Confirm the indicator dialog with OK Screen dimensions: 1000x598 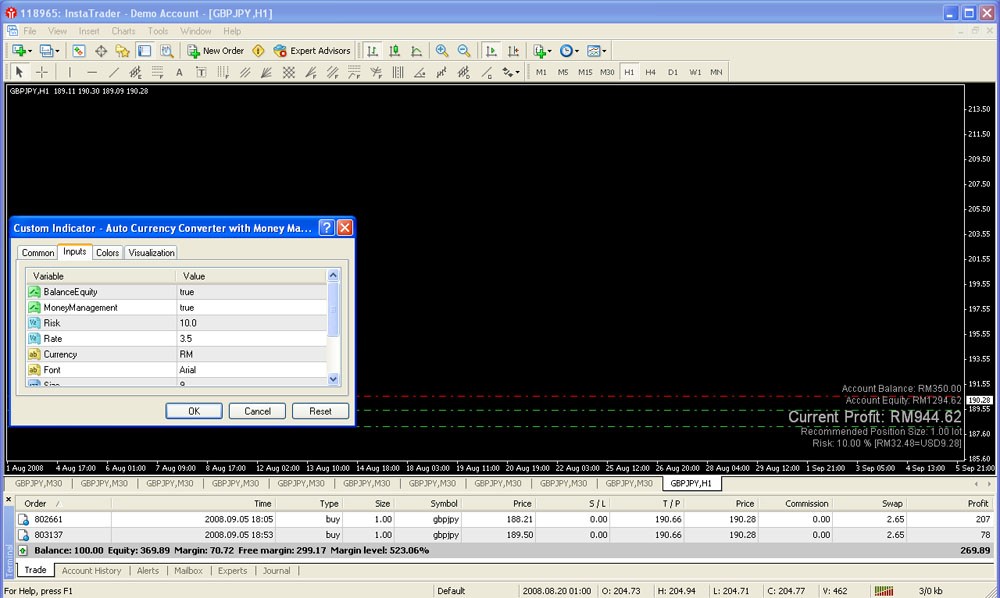pos(194,411)
